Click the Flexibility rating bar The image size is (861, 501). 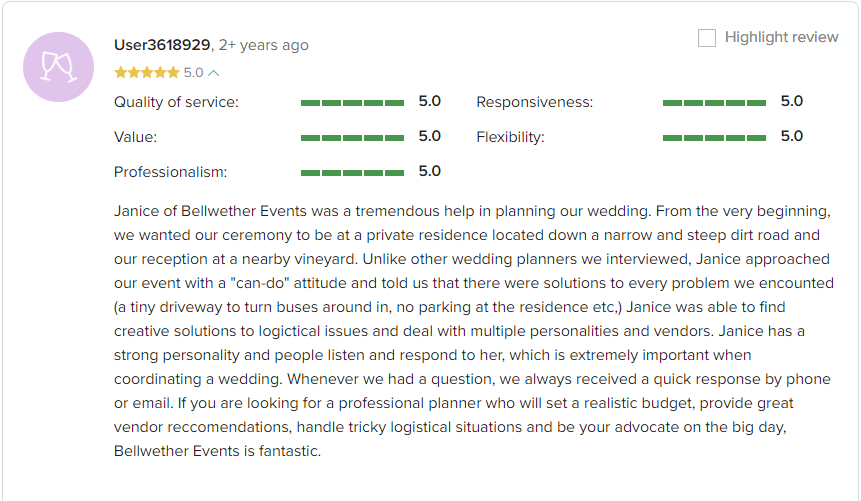click(x=714, y=138)
